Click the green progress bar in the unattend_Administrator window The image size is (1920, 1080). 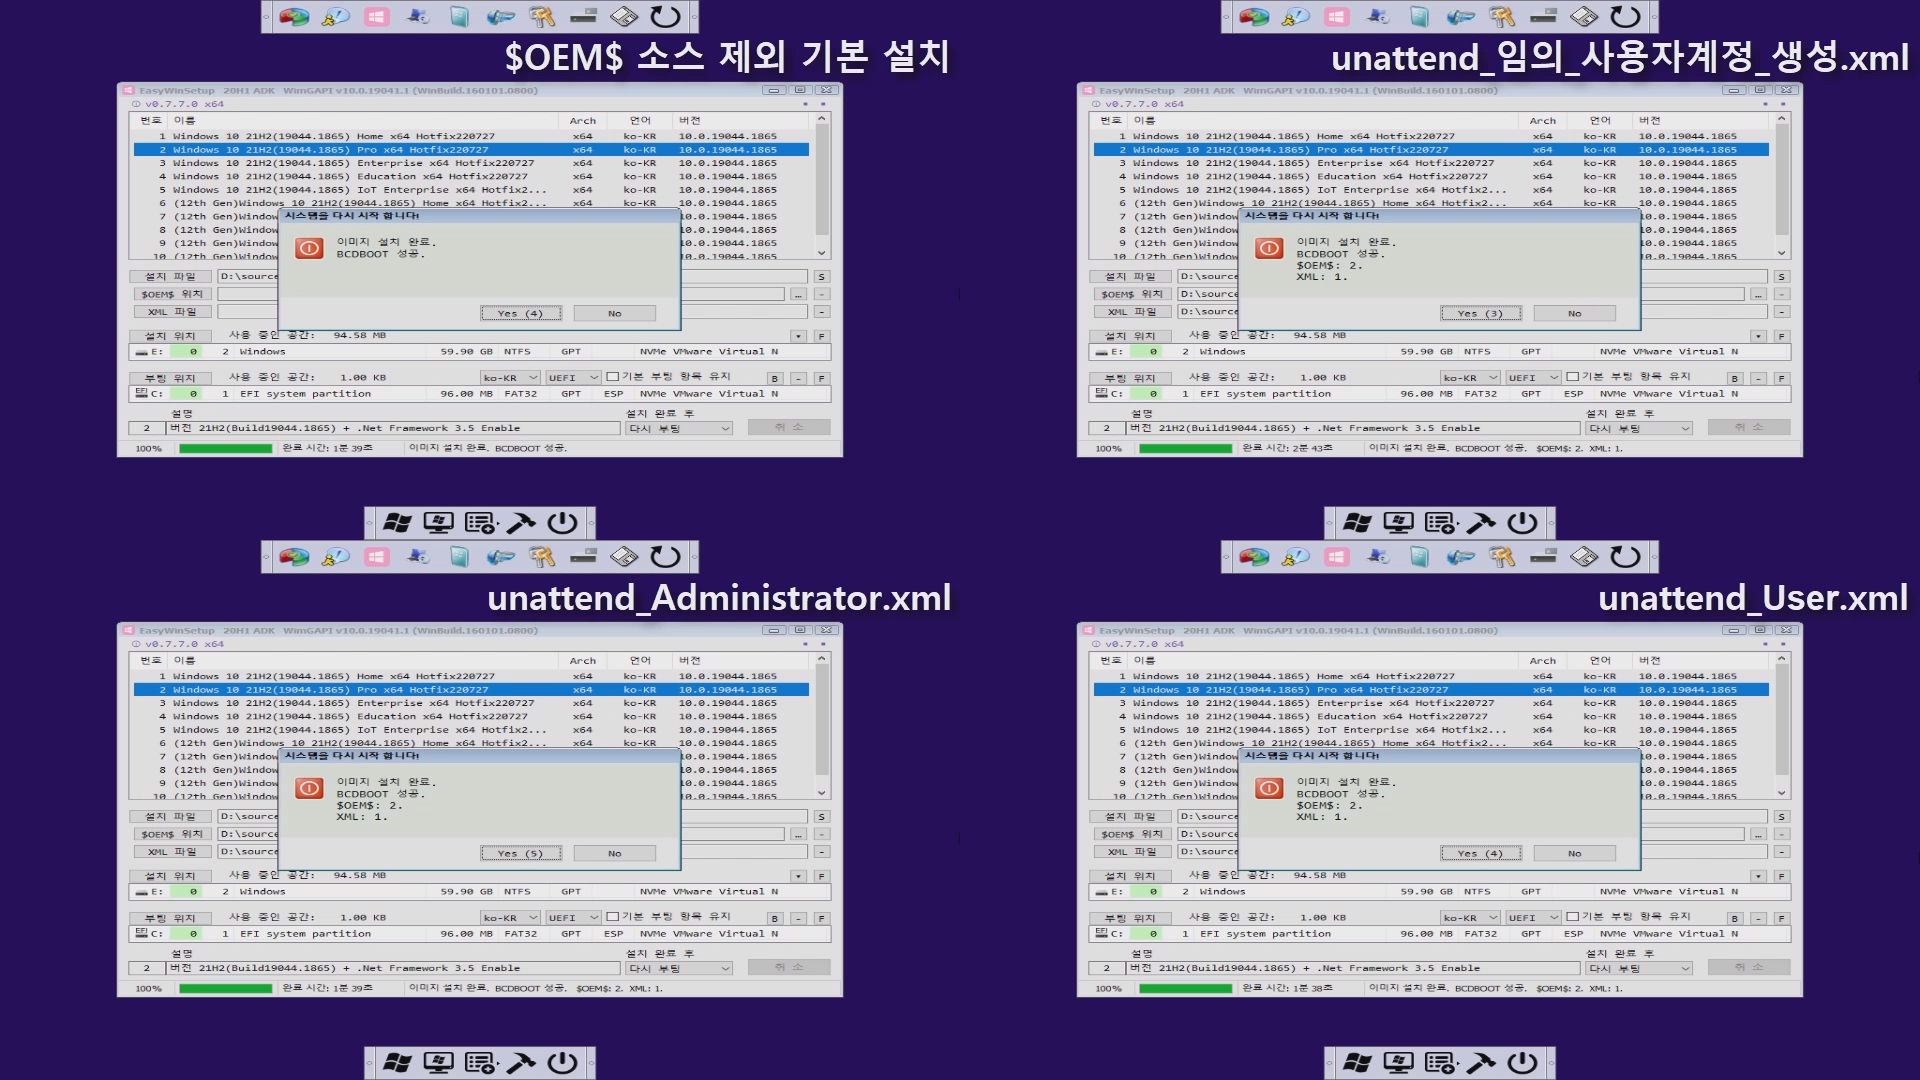(x=225, y=988)
